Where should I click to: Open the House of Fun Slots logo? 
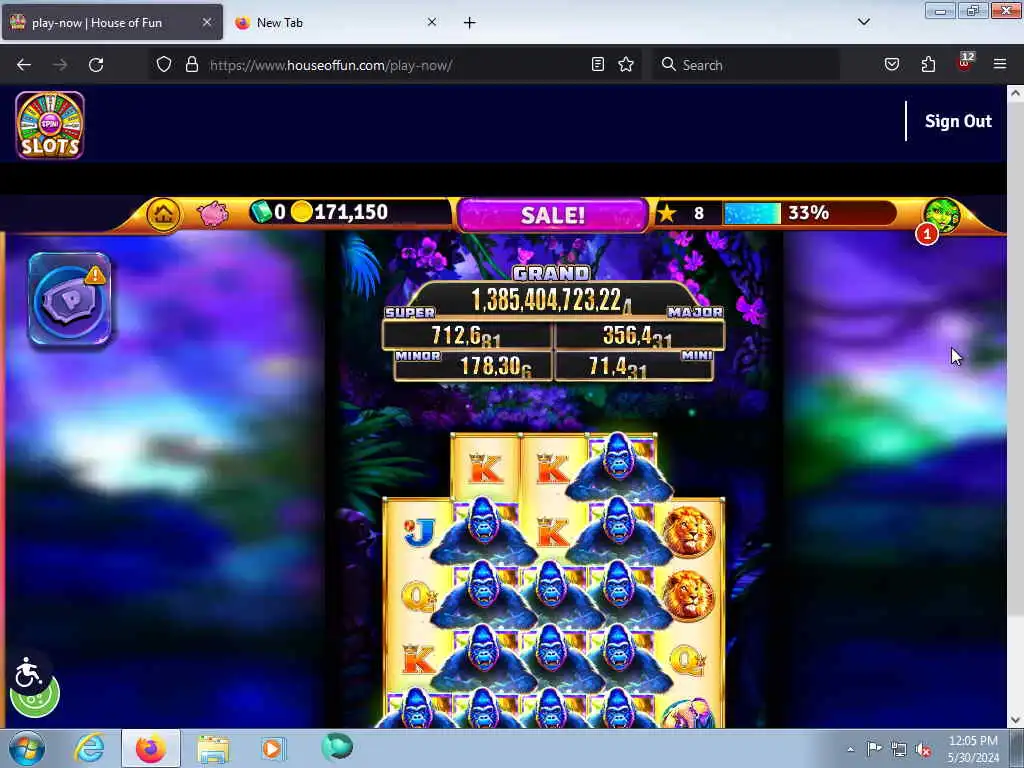click(x=50, y=125)
